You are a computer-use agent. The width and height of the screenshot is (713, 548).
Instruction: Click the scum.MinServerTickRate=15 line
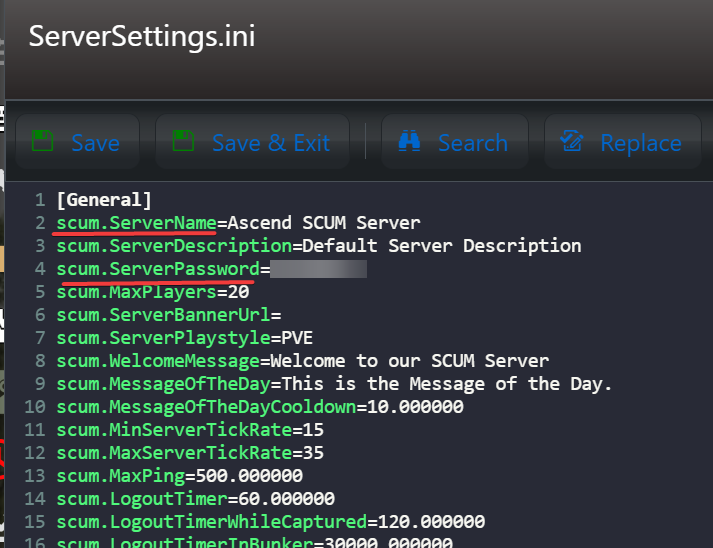pos(190,430)
